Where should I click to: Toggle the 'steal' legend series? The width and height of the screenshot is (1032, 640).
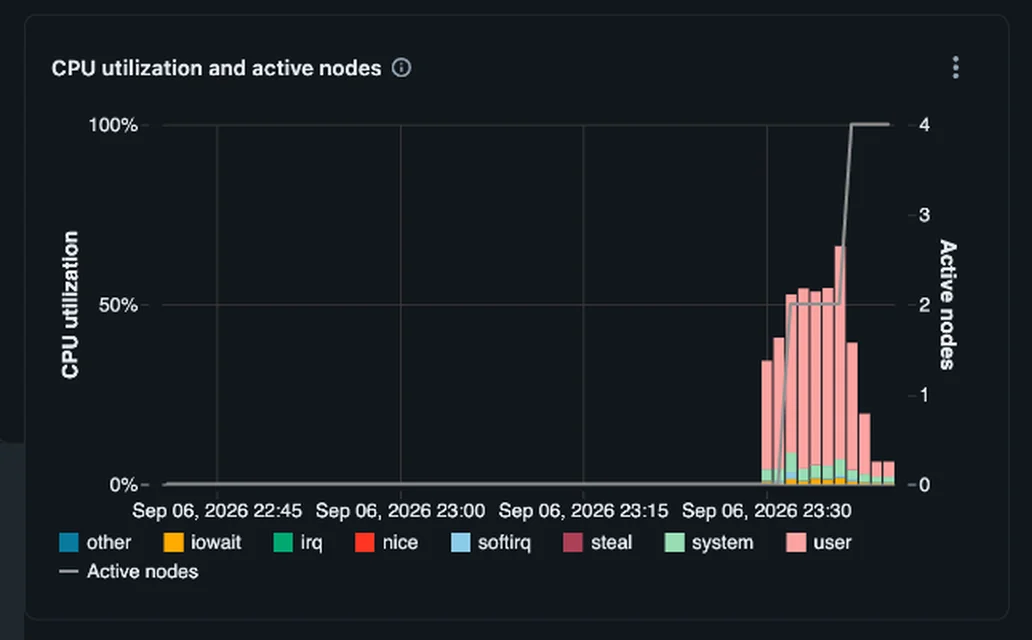[x=598, y=543]
